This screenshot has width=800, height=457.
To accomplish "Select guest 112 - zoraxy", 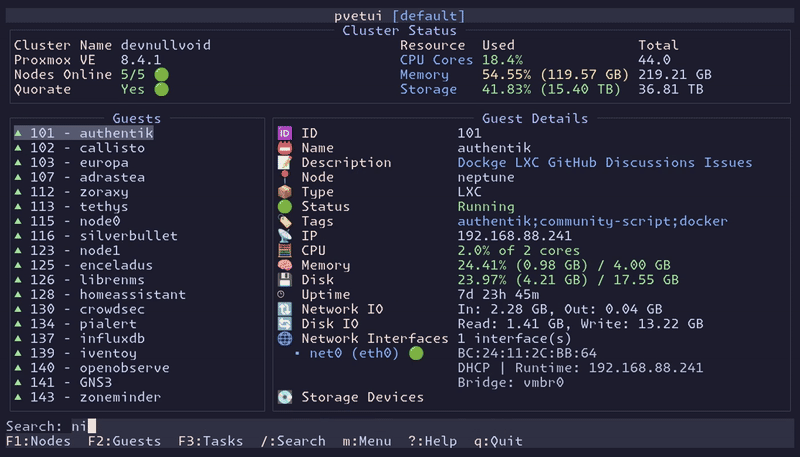I will [71, 192].
